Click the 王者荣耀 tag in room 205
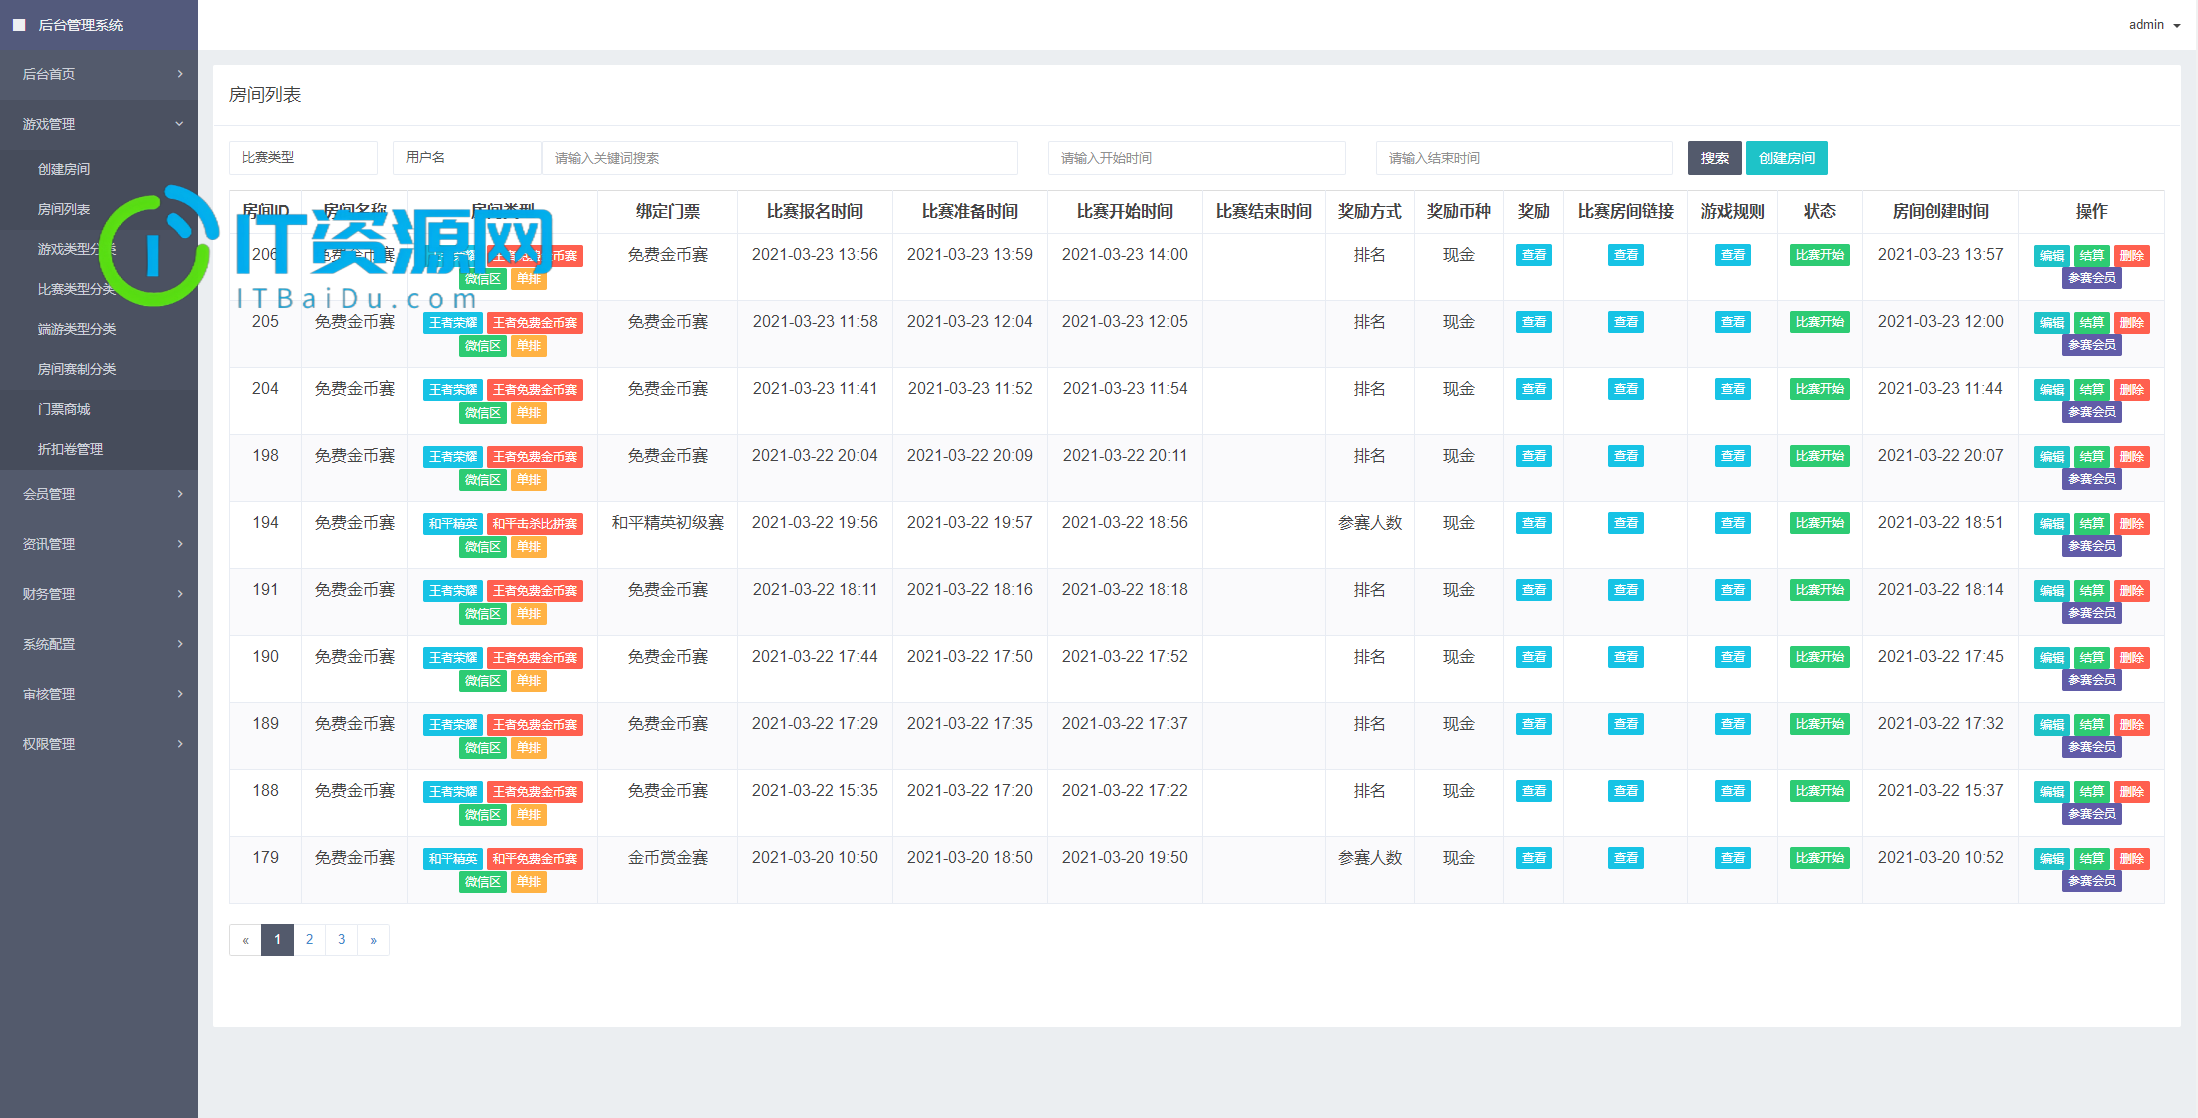 [452, 323]
